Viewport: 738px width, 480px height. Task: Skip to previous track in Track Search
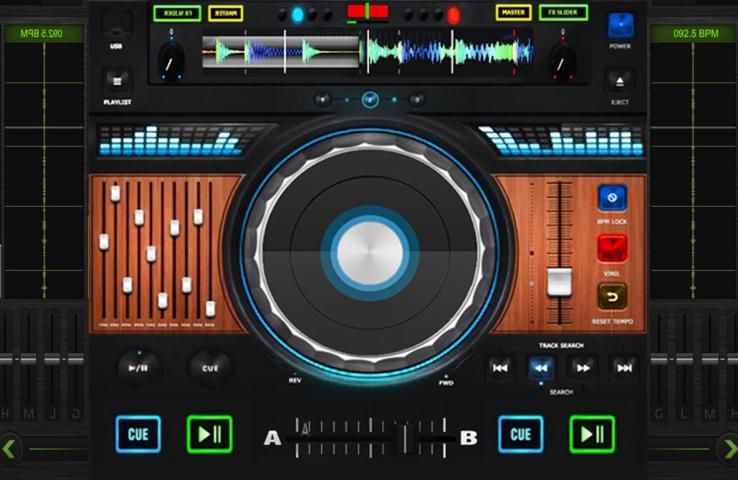tap(500, 368)
